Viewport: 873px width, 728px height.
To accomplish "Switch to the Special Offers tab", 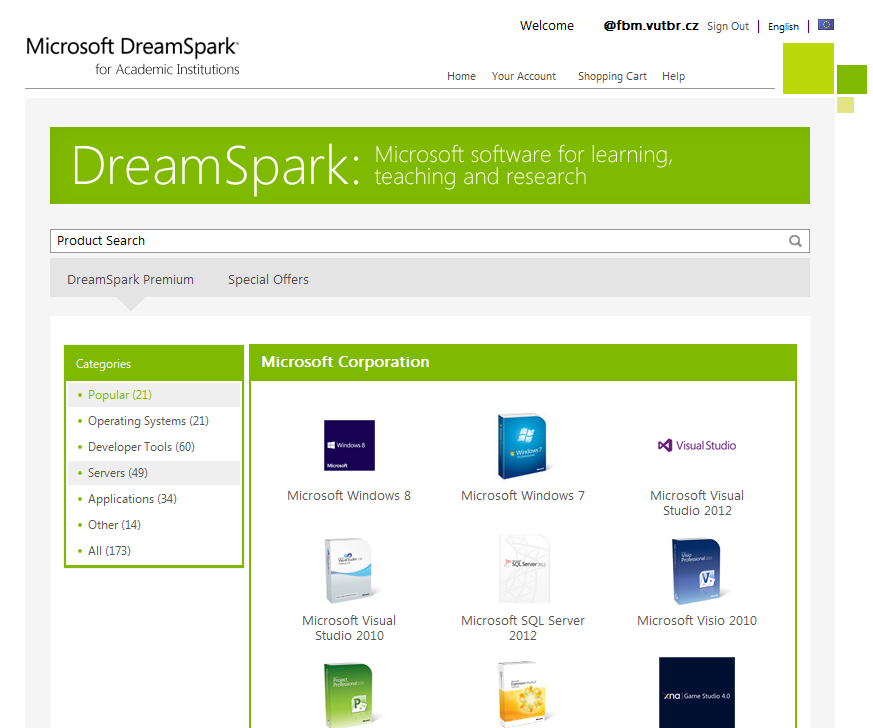I will point(268,279).
